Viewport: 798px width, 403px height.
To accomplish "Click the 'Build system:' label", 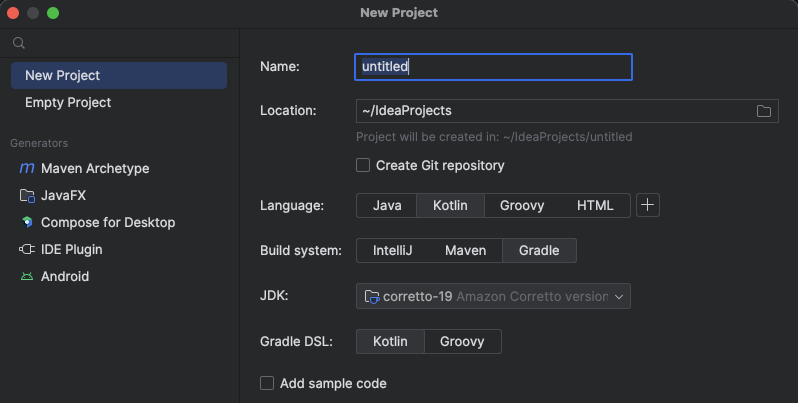I will coord(301,250).
